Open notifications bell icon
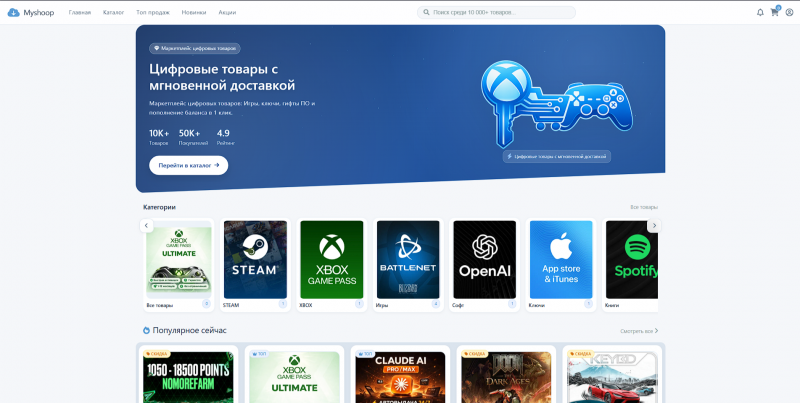This screenshot has height=403, width=800. [x=760, y=12]
